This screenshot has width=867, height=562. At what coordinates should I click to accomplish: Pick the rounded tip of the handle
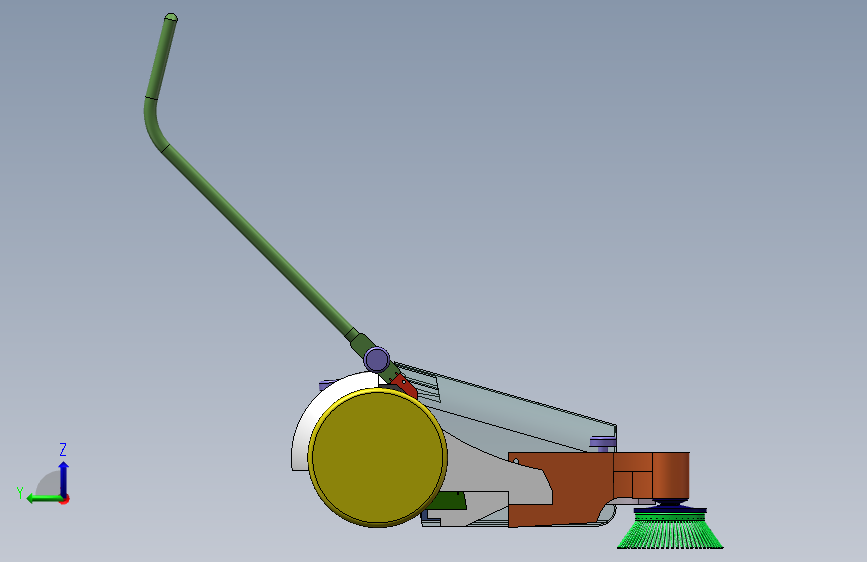click(x=171, y=18)
